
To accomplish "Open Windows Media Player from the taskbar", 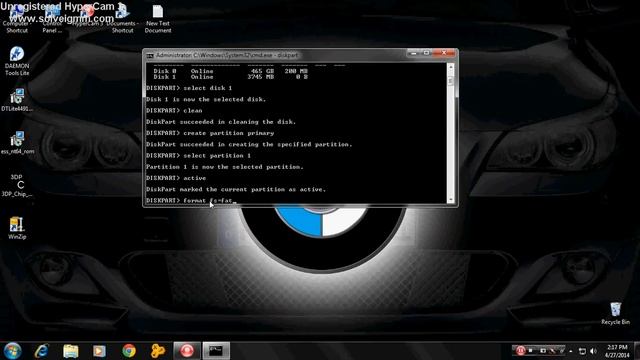I will [x=99, y=351].
